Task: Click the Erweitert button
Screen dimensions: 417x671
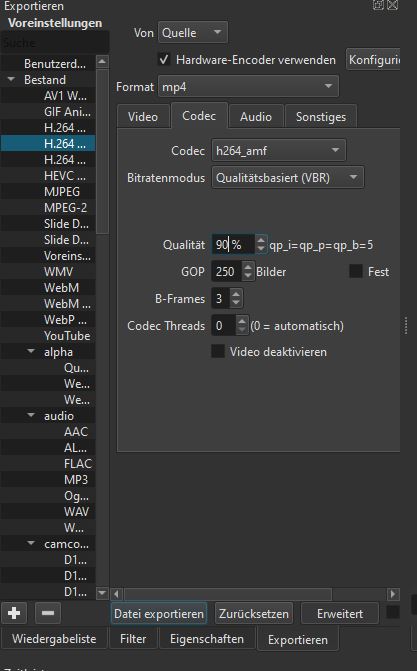Action: click(340, 614)
